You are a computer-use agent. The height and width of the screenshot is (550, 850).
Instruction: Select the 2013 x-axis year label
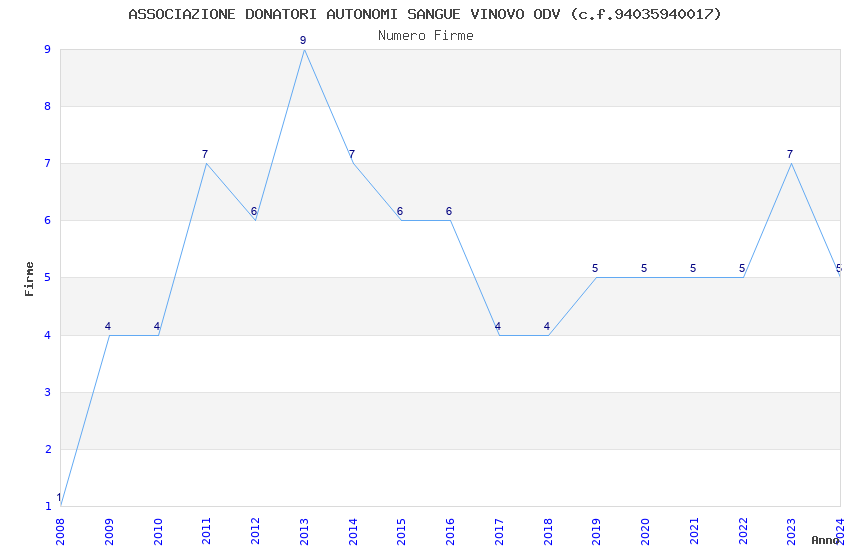tap(304, 531)
